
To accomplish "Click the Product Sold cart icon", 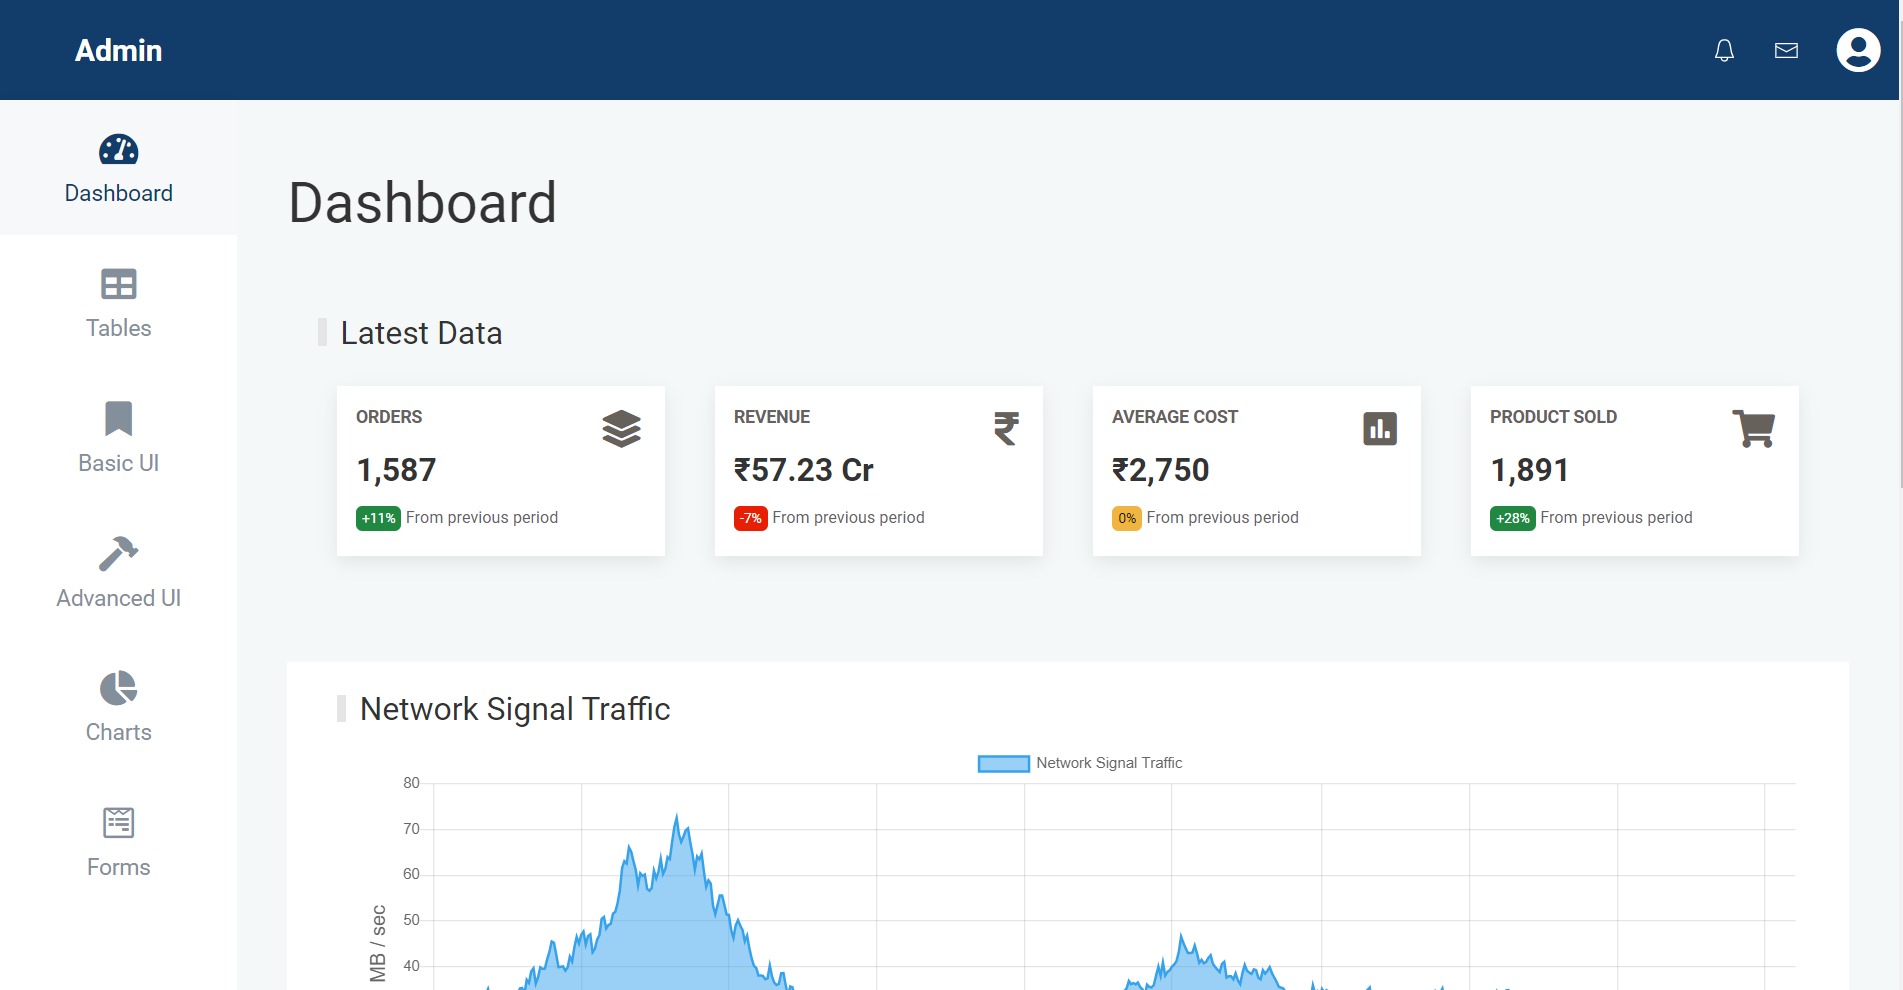I will pyautogui.click(x=1753, y=429).
